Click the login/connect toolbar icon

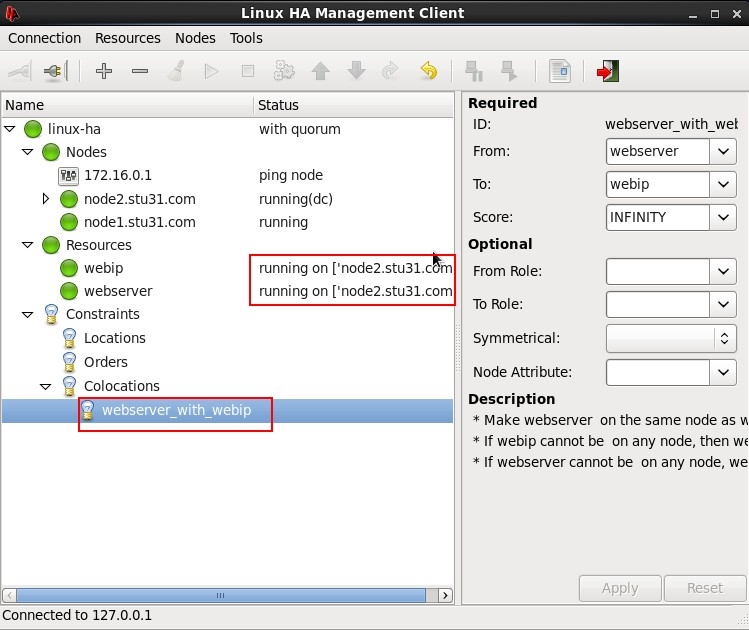pos(20,72)
